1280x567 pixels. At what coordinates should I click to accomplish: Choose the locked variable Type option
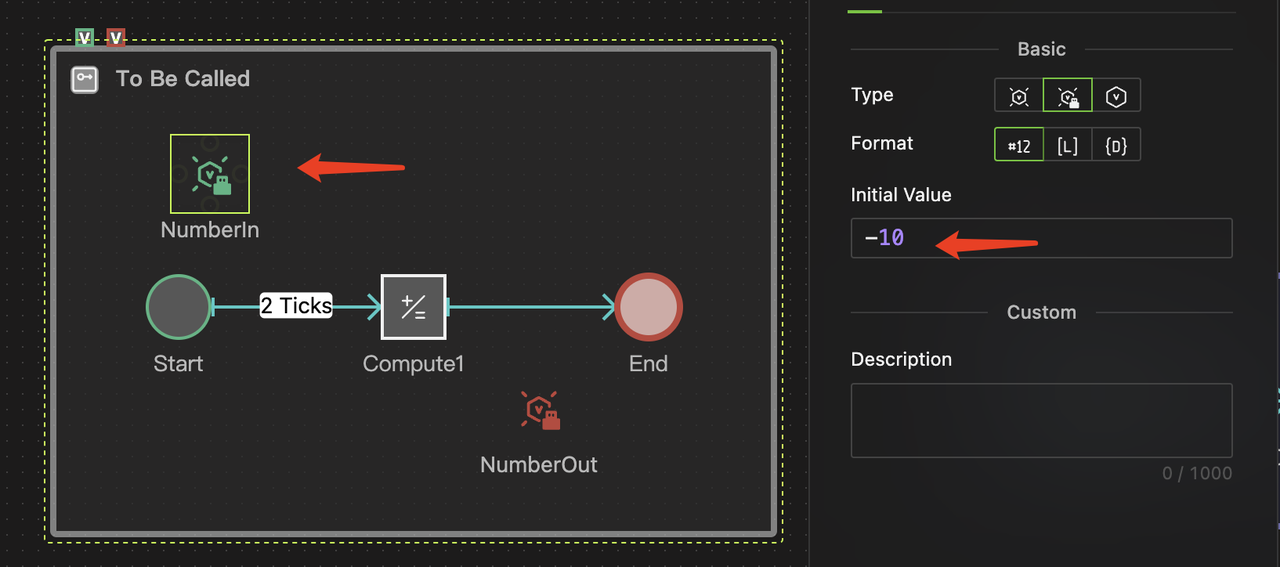(x=1068, y=96)
